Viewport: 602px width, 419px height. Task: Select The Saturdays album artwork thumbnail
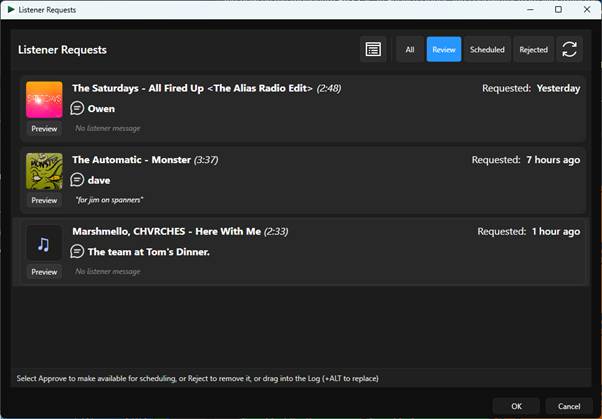point(44,99)
